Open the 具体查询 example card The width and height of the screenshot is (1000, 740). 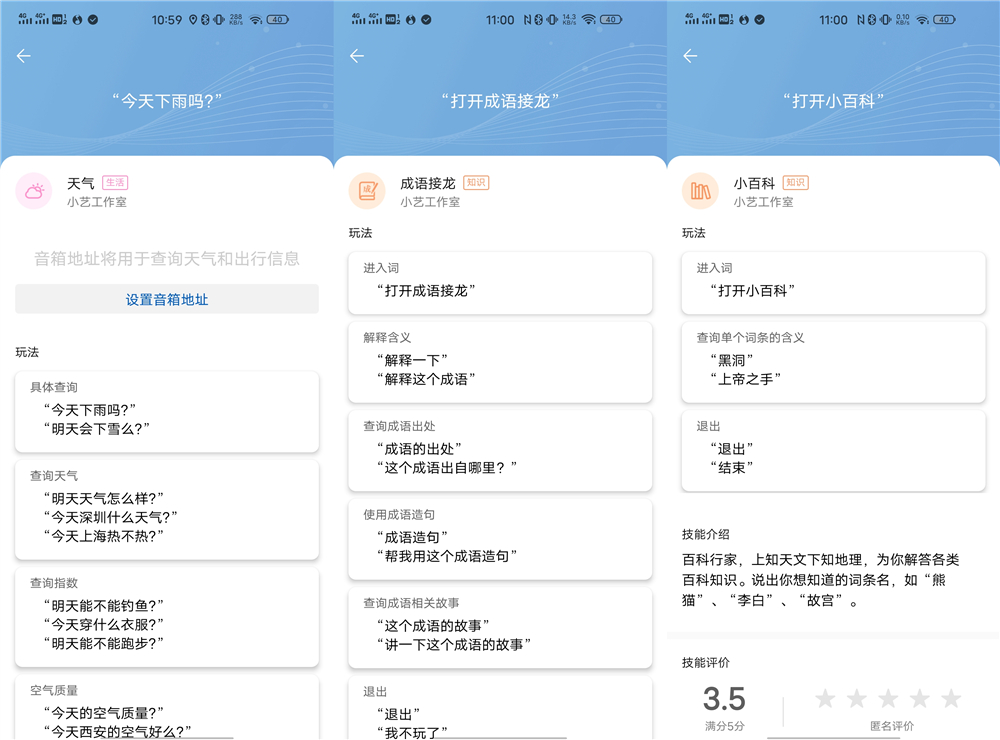click(x=167, y=409)
